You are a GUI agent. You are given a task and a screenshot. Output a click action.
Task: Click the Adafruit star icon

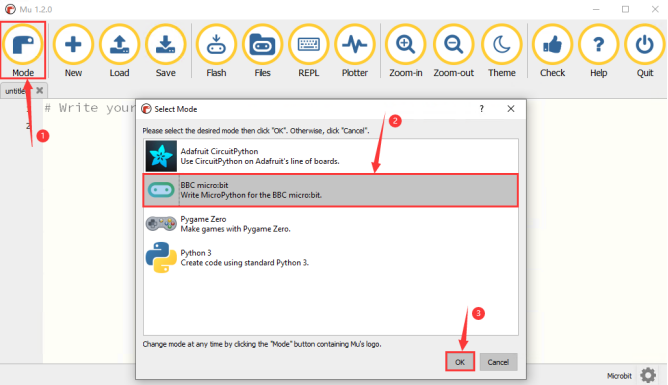(x=161, y=156)
